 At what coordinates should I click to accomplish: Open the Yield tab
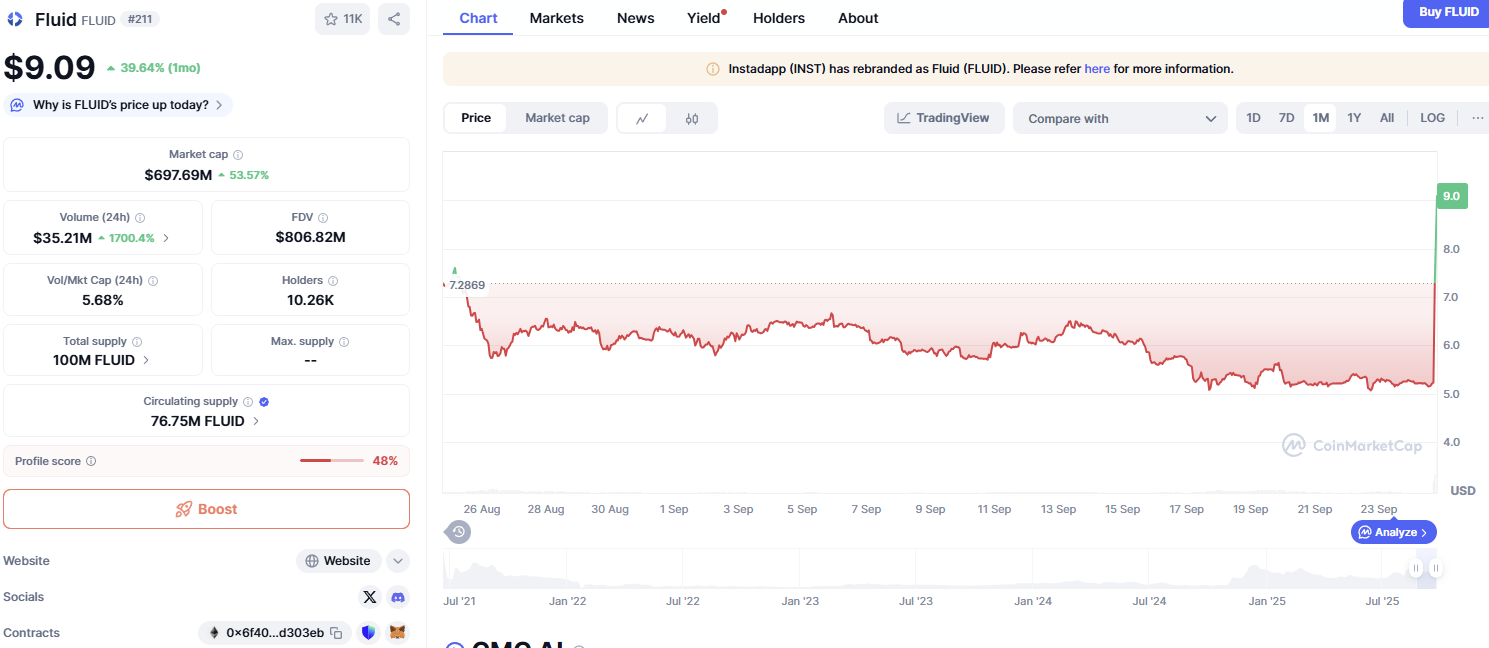[705, 18]
